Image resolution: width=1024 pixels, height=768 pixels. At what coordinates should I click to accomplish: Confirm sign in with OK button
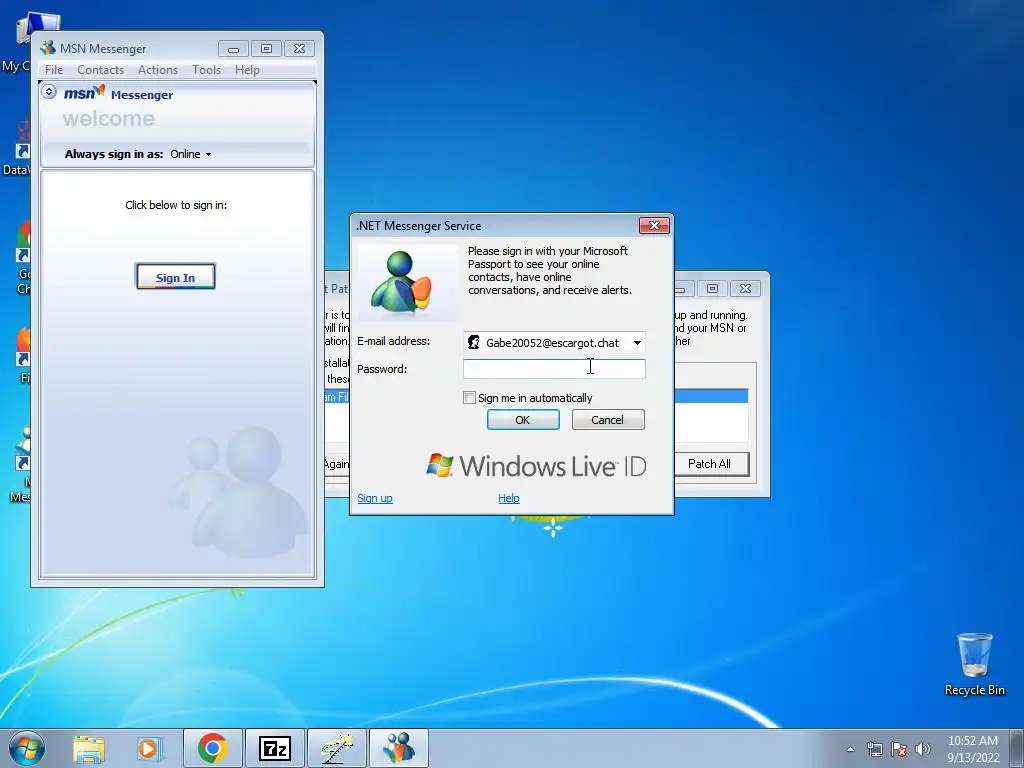523,420
